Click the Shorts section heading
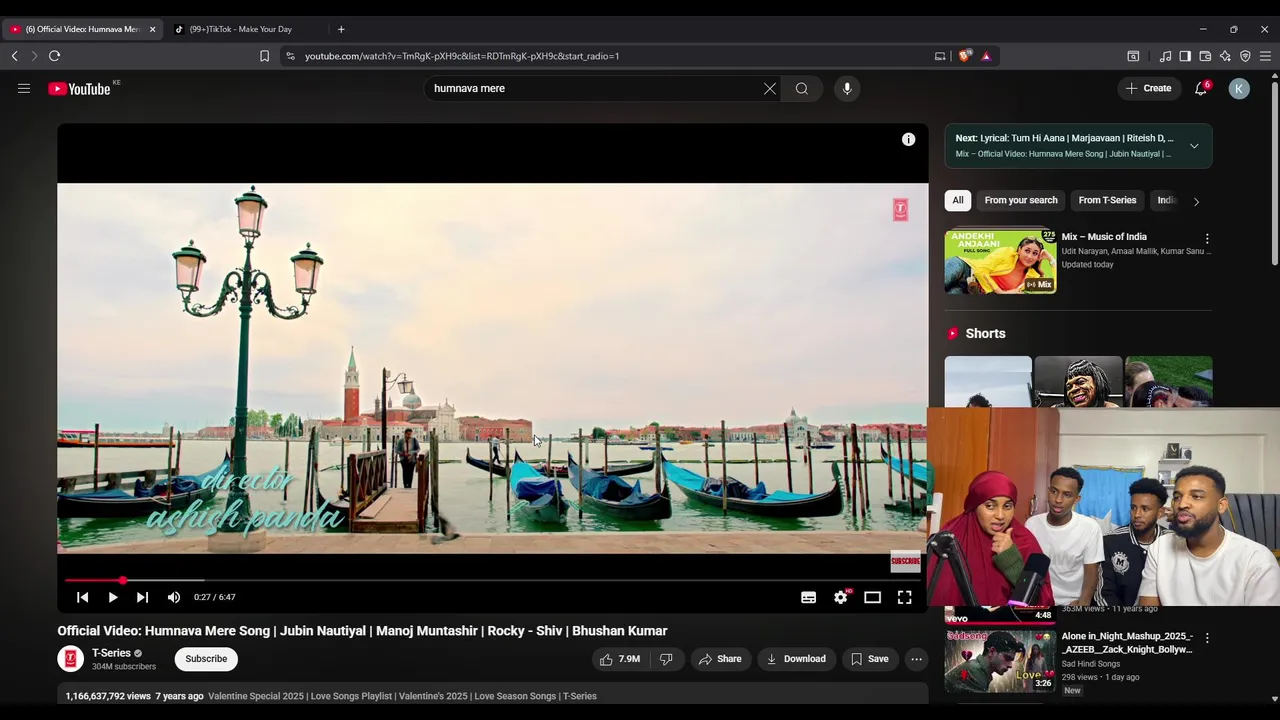Image resolution: width=1280 pixels, height=720 pixels. (985, 333)
